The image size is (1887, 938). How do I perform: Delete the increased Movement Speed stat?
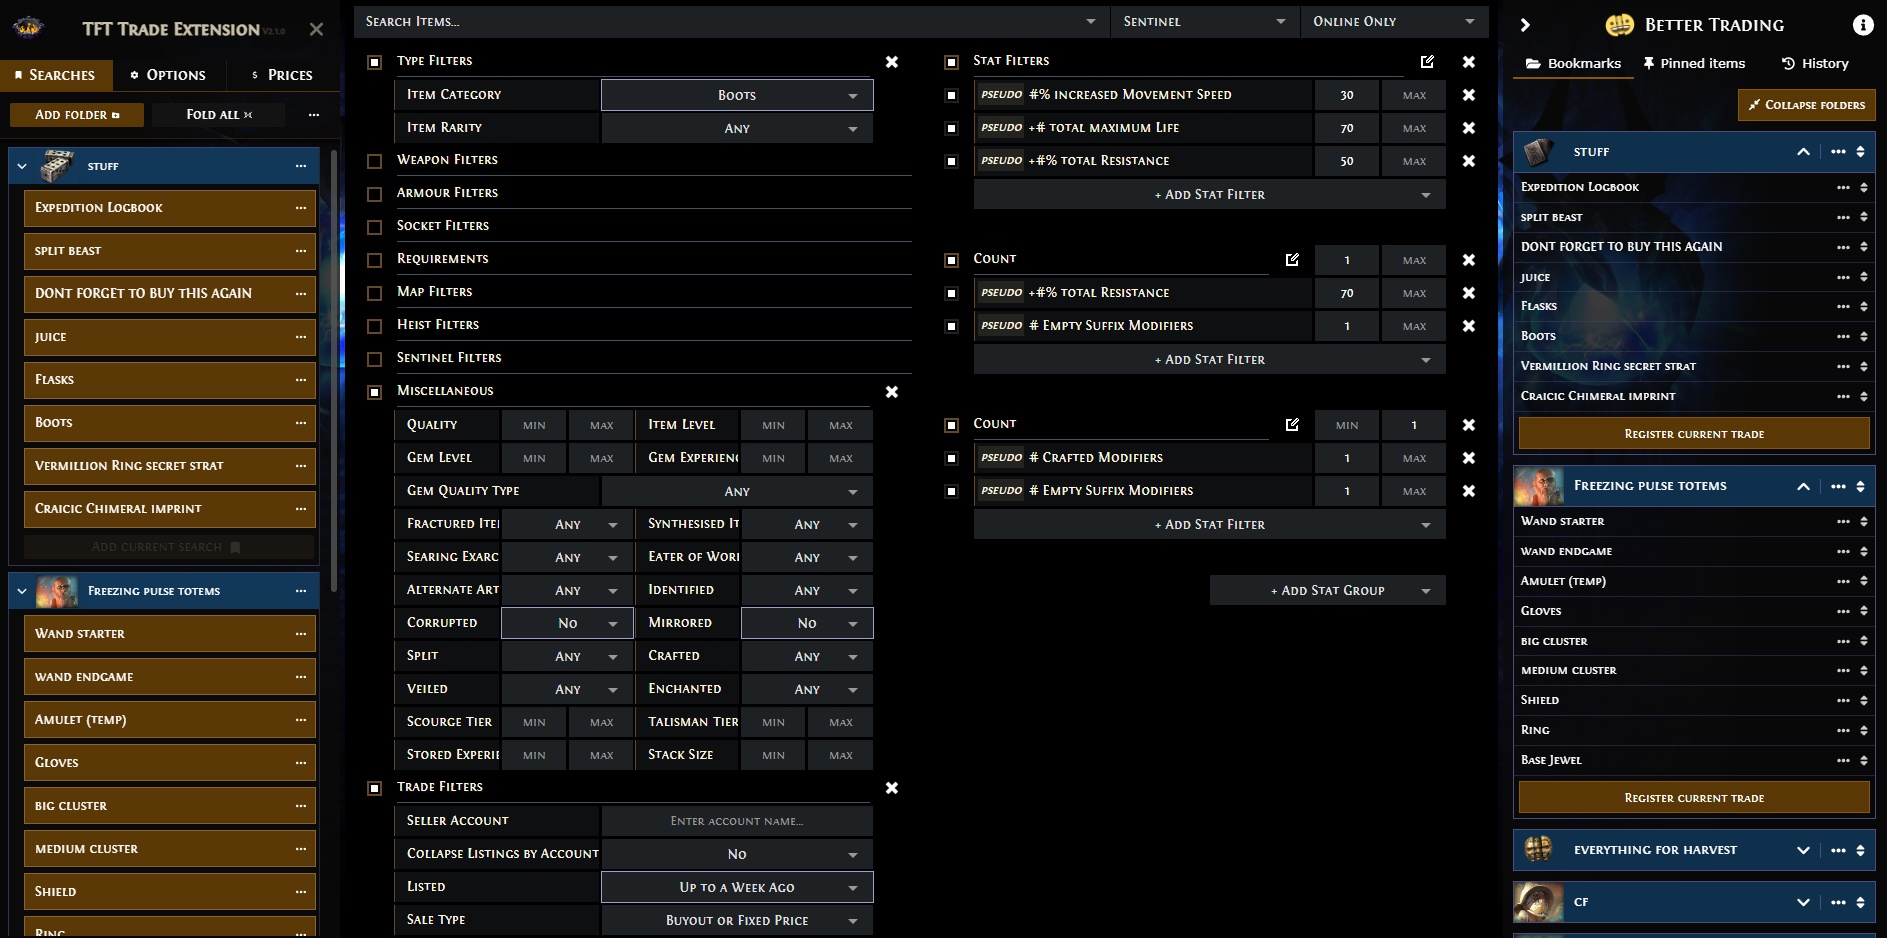(x=1469, y=95)
